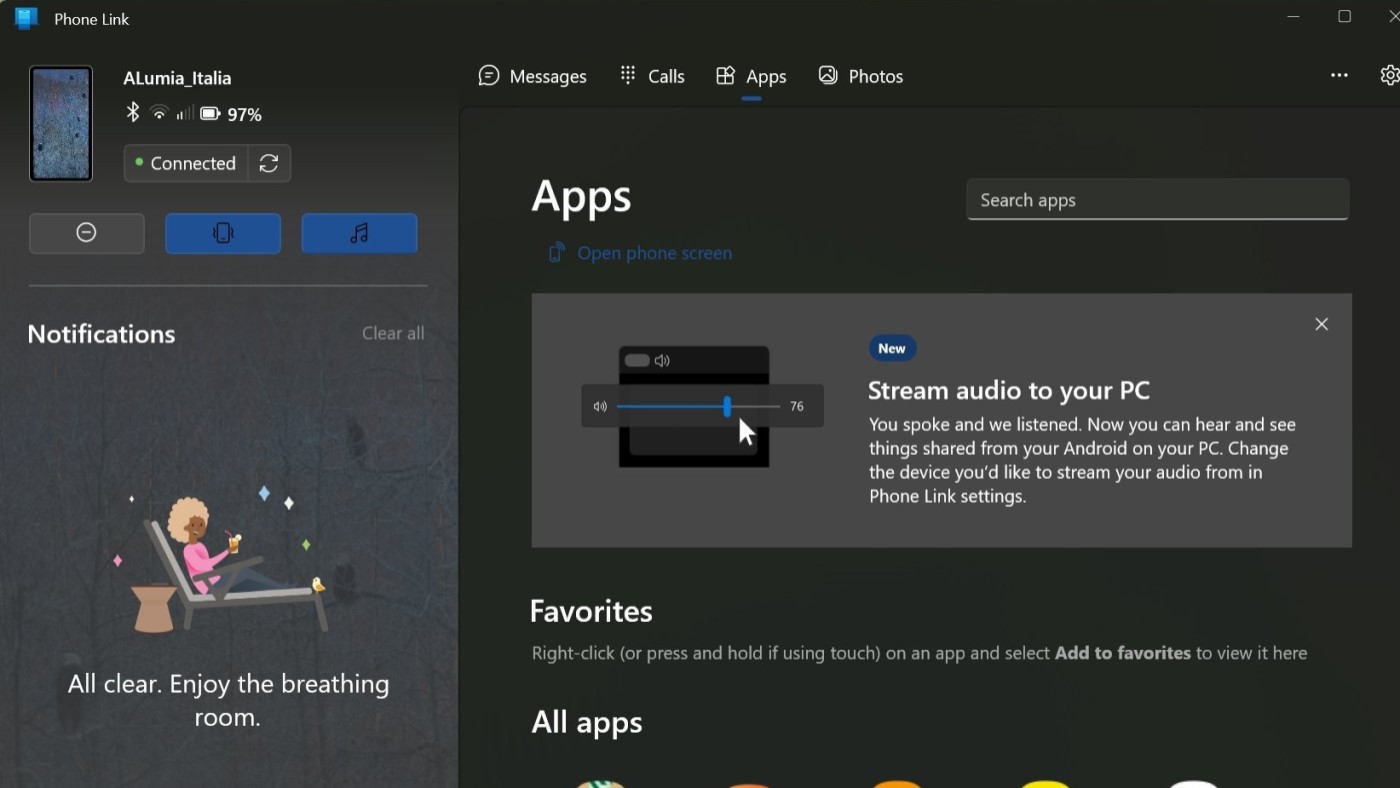The width and height of the screenshot is (1400, 788).
Task: Open Phone Link settings gear
Action: pos(1389,76)
